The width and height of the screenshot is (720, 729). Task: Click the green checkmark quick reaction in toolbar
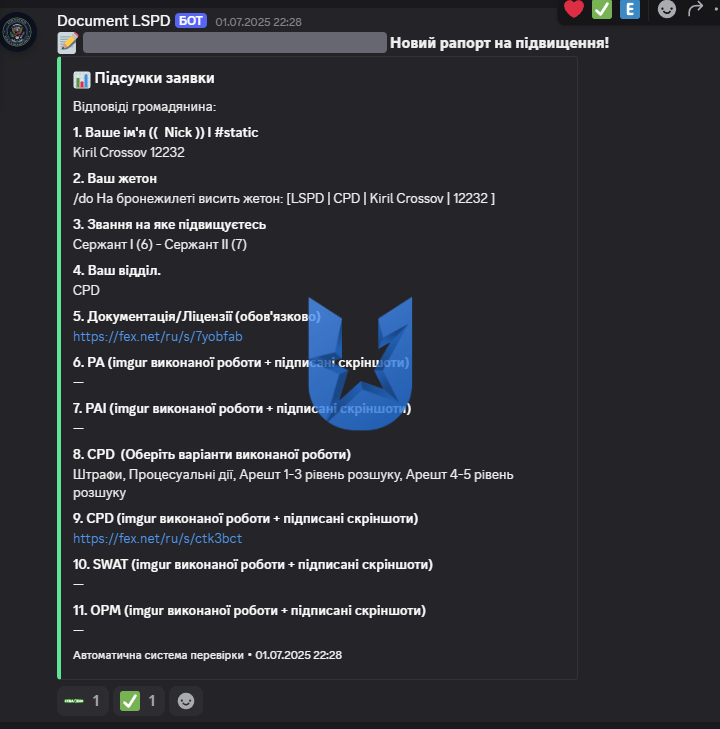coord(601,9)
